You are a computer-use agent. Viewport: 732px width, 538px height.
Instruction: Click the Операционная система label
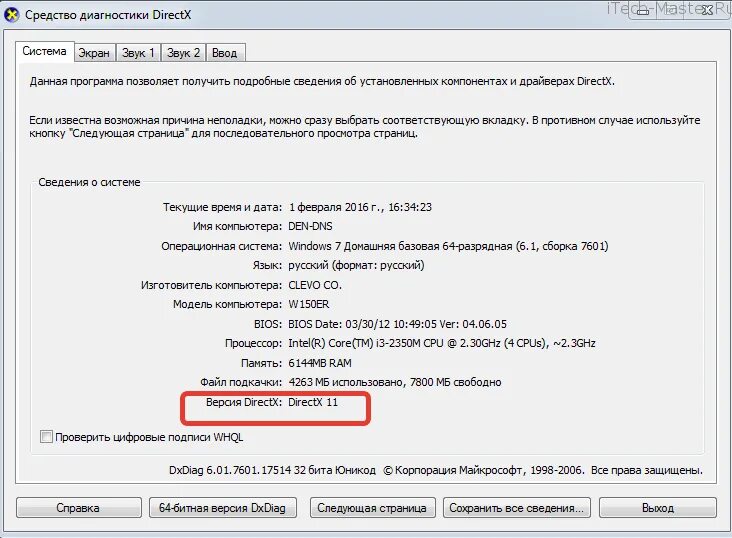coord(222,246)
